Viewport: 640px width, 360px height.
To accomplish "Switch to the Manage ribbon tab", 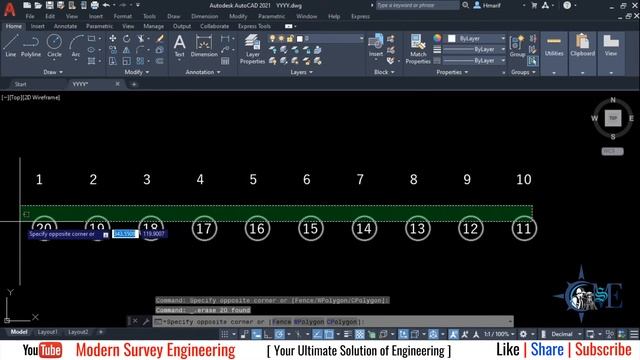I will (153, 26).
